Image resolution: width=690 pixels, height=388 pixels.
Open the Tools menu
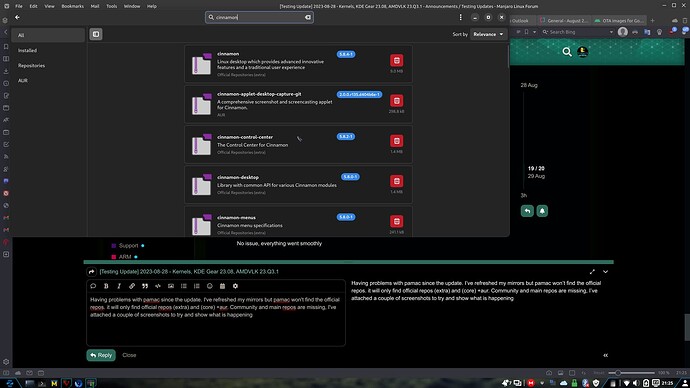[111, 6]
